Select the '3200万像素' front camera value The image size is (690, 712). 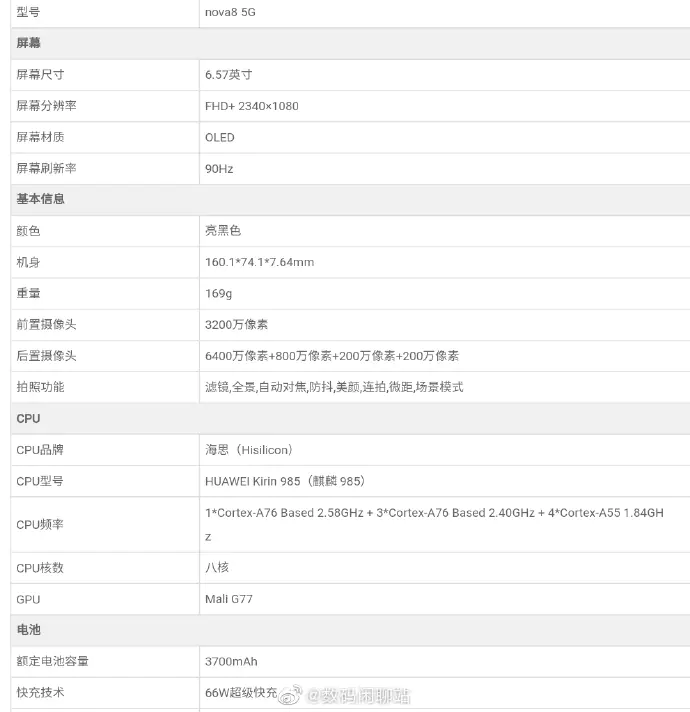236,324
